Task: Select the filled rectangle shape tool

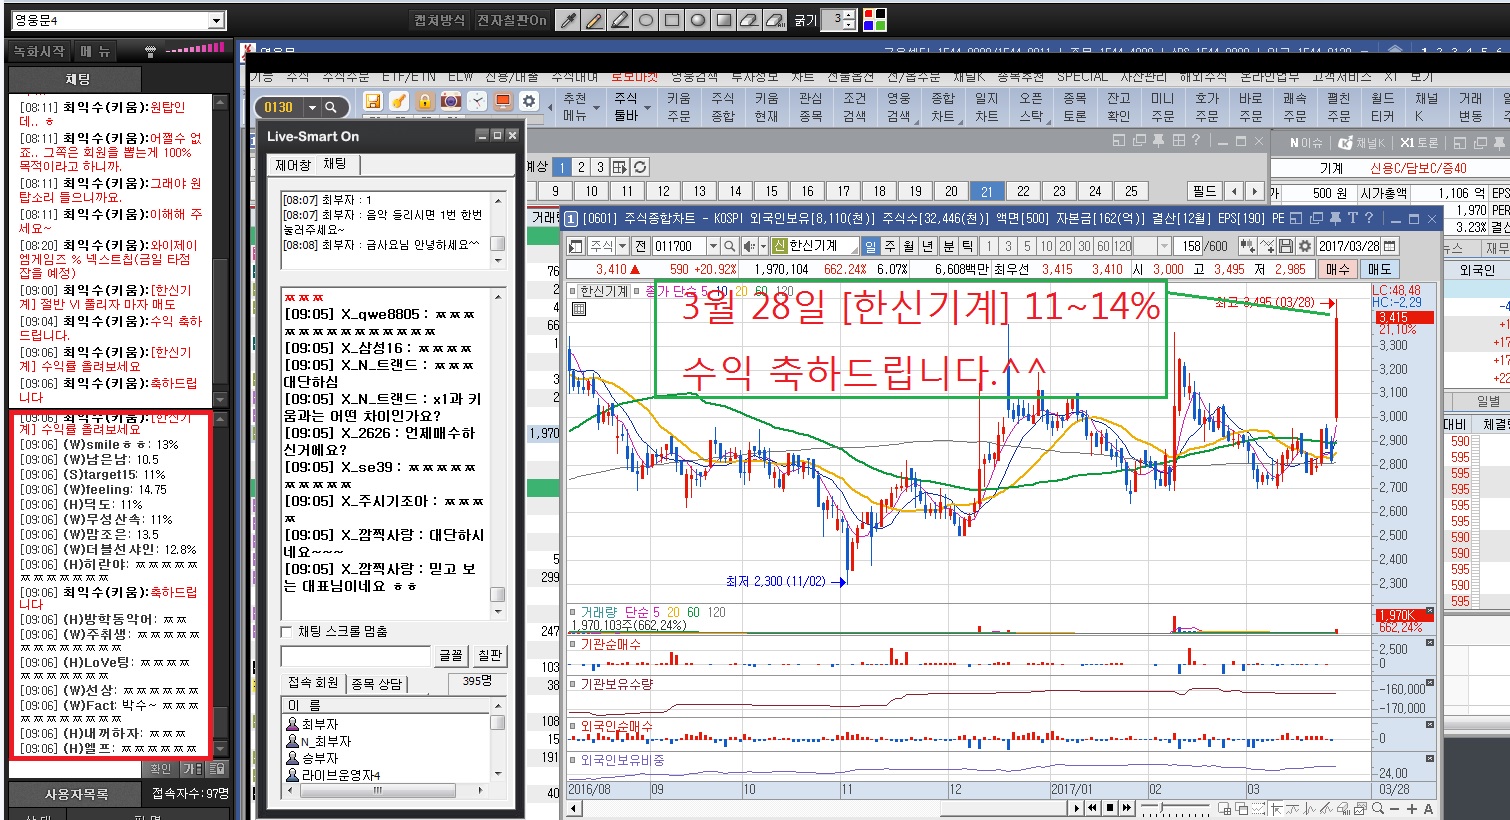Action: (x=724, y=20)
